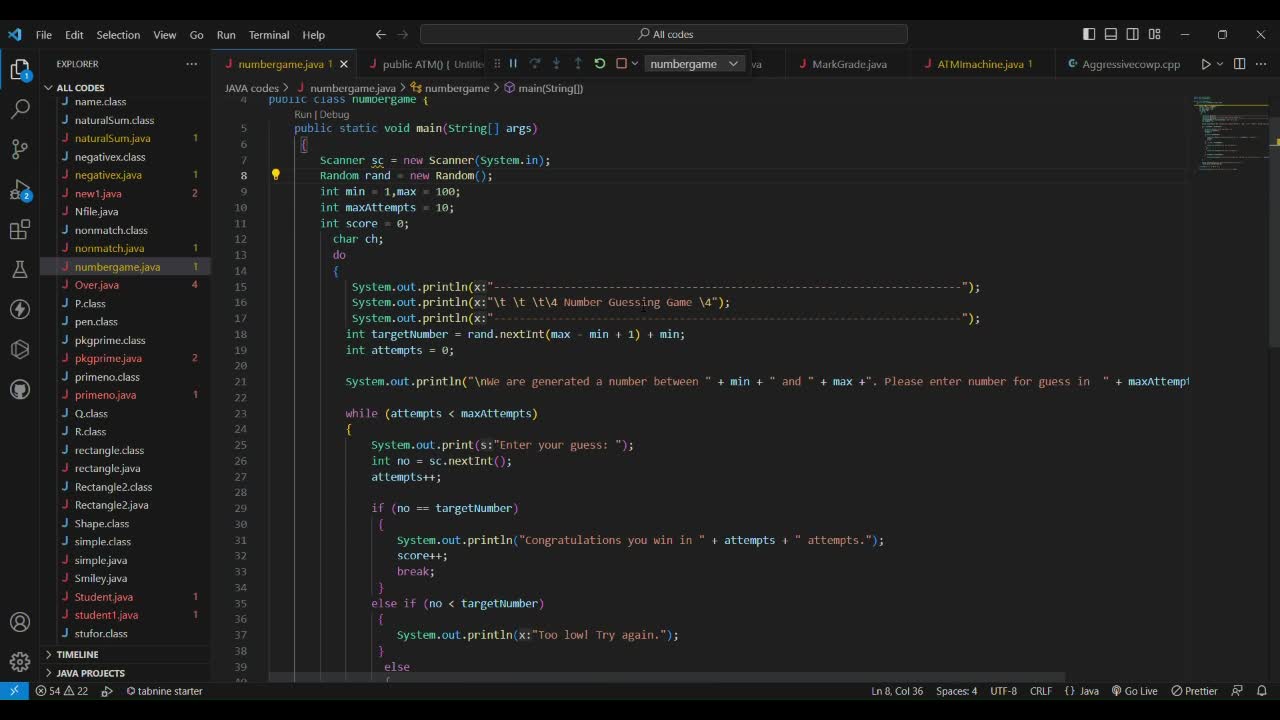Customize Layout button in title bar
This screenshot has width=1280, height=720.
pyautogui.click(x=1155, y=34)
